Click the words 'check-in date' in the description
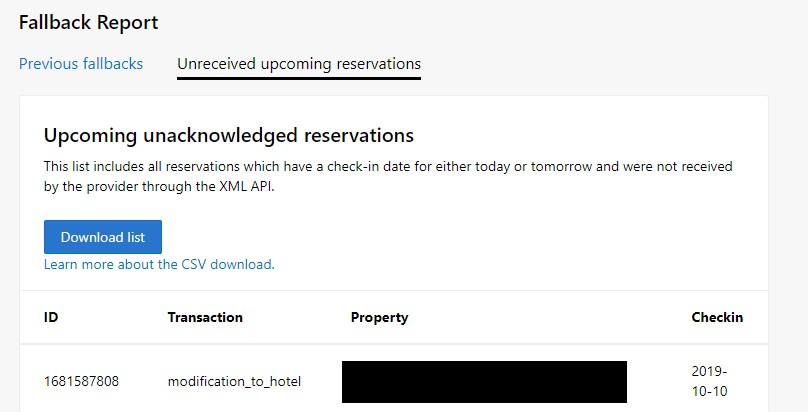 coord(370,166)
